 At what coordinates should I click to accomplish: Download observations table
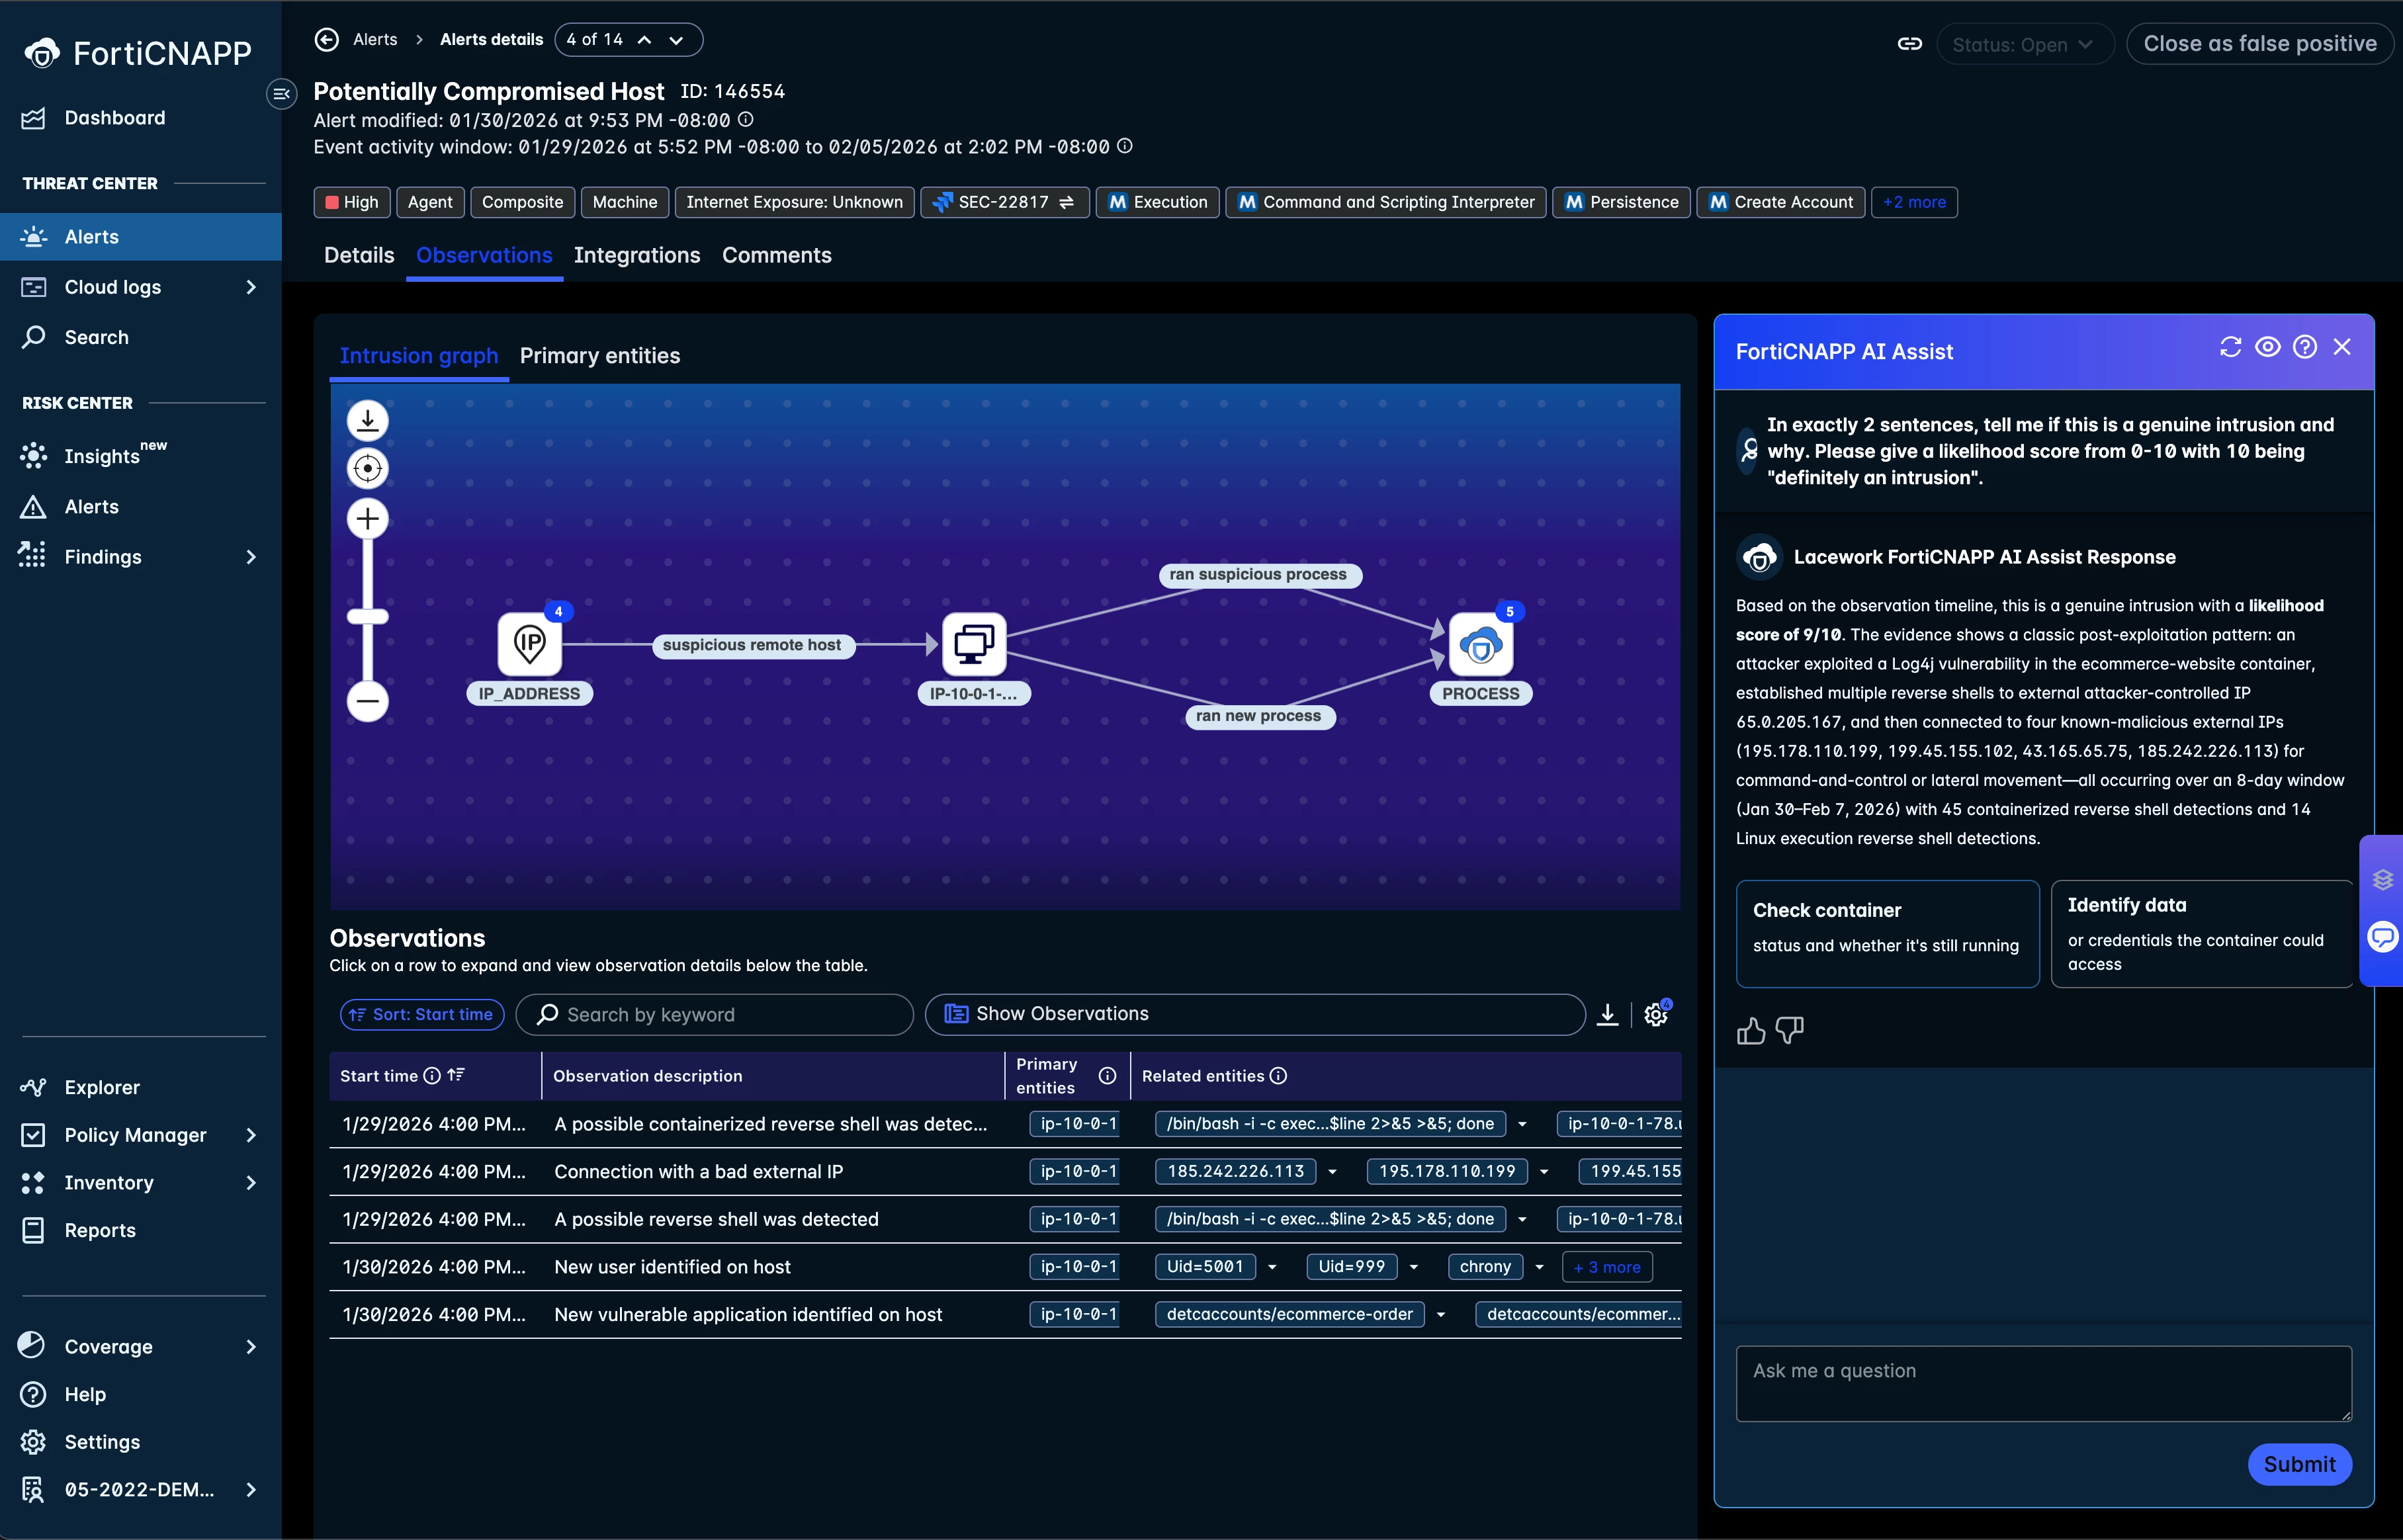click(1607, 1015)
